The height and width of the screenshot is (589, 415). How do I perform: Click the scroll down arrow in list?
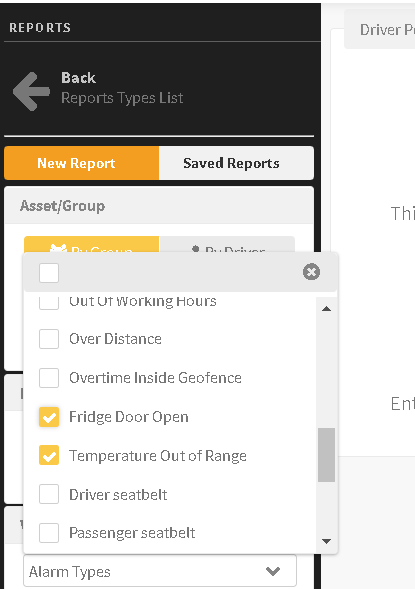click(326, 541)
